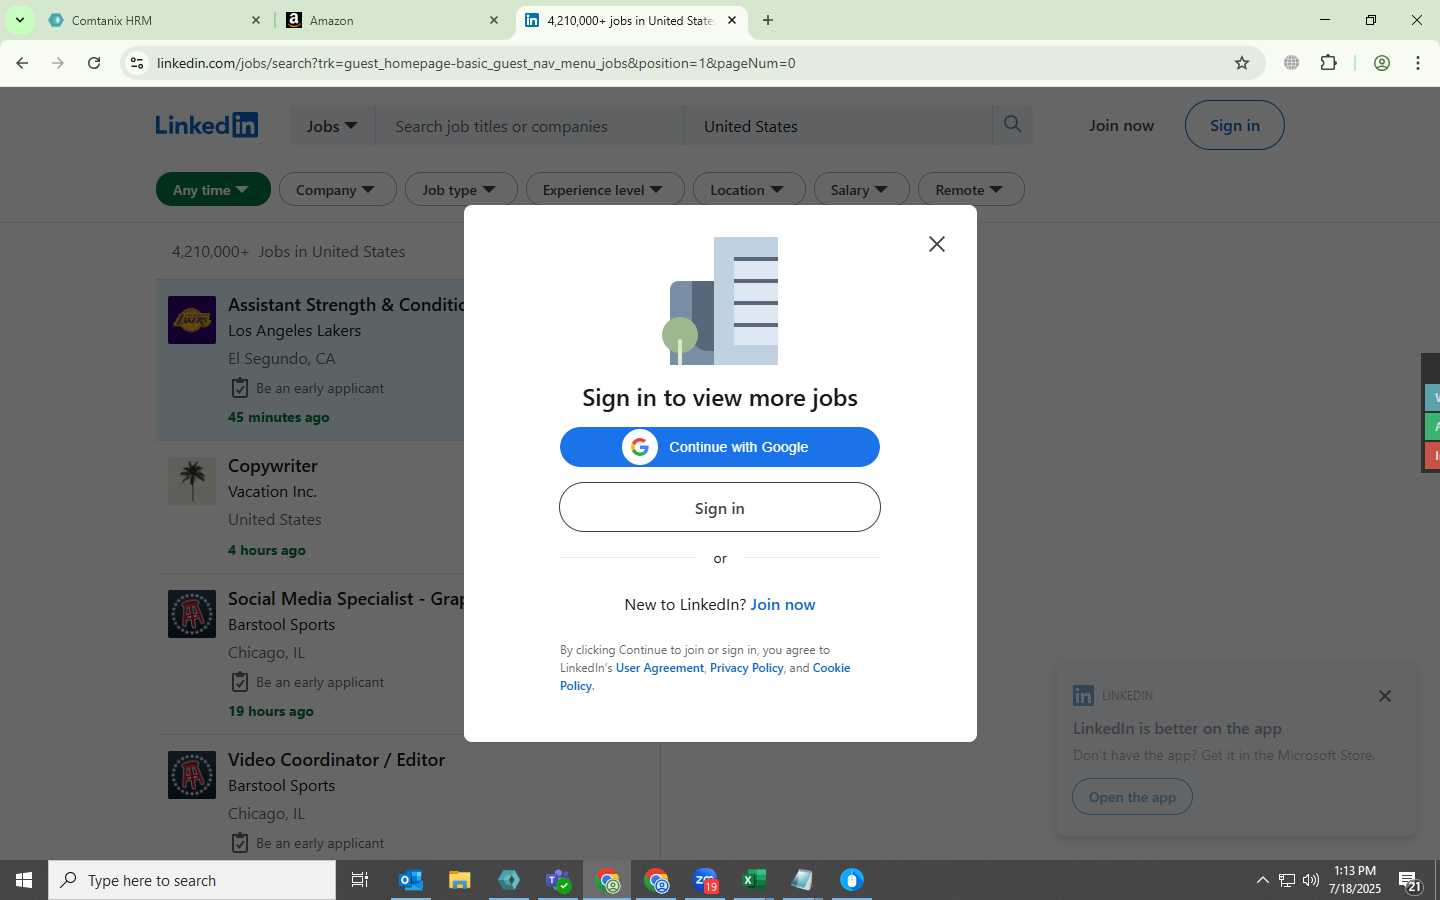The height and width of the screenshot is (900, 1440).
Task: Expand the Company filter
Action: coord(337,189)
